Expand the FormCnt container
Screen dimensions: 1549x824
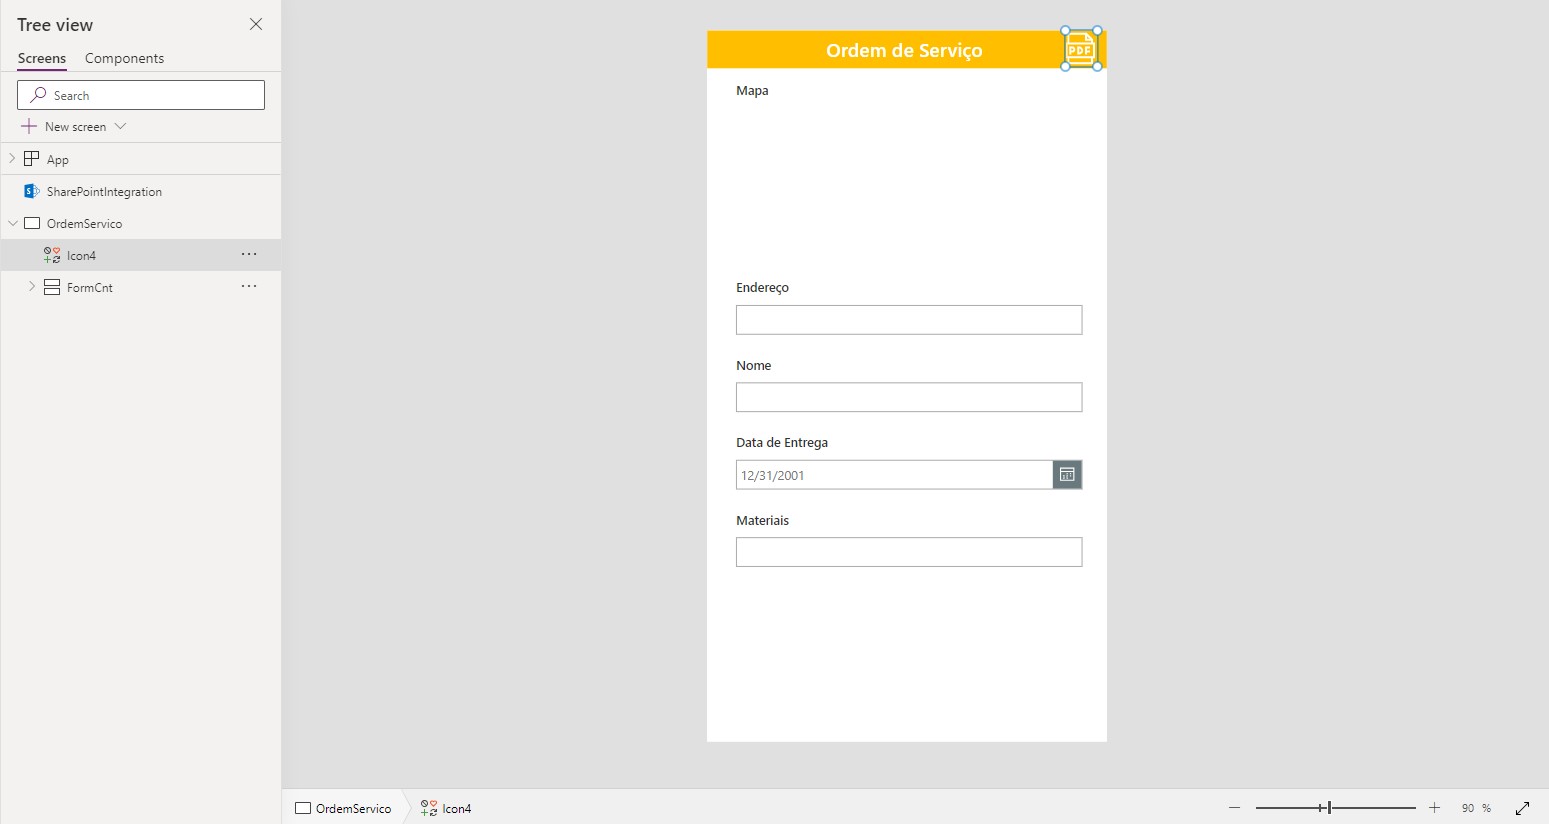click(x=31, y=287)
